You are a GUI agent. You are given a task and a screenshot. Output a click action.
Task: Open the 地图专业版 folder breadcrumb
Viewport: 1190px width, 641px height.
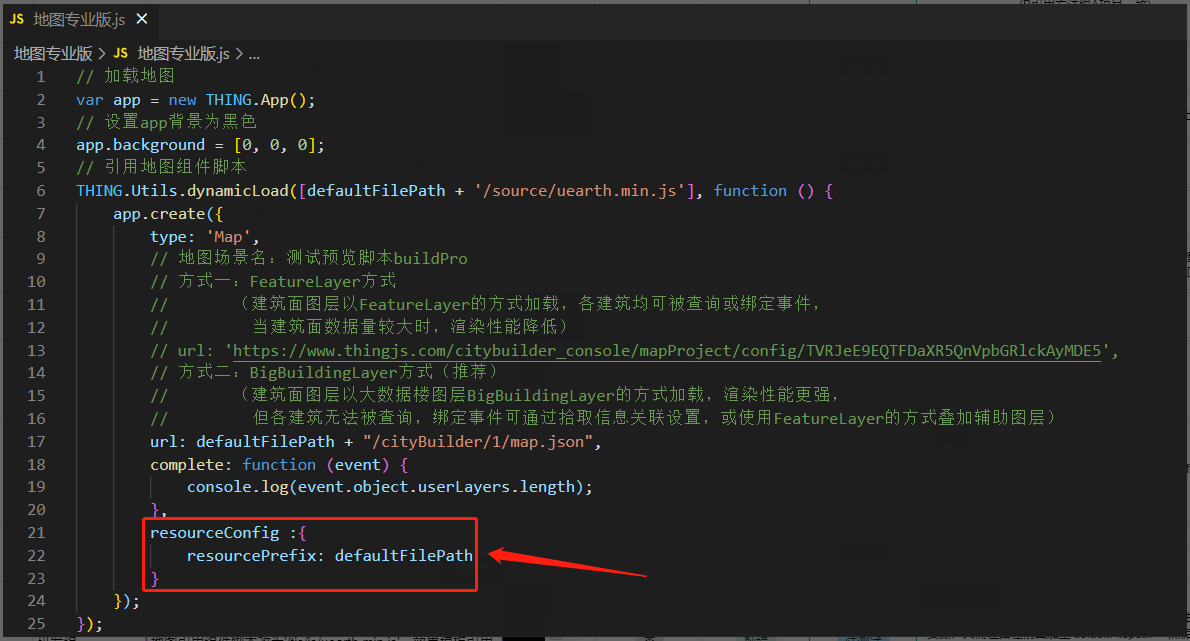[52, 54]
